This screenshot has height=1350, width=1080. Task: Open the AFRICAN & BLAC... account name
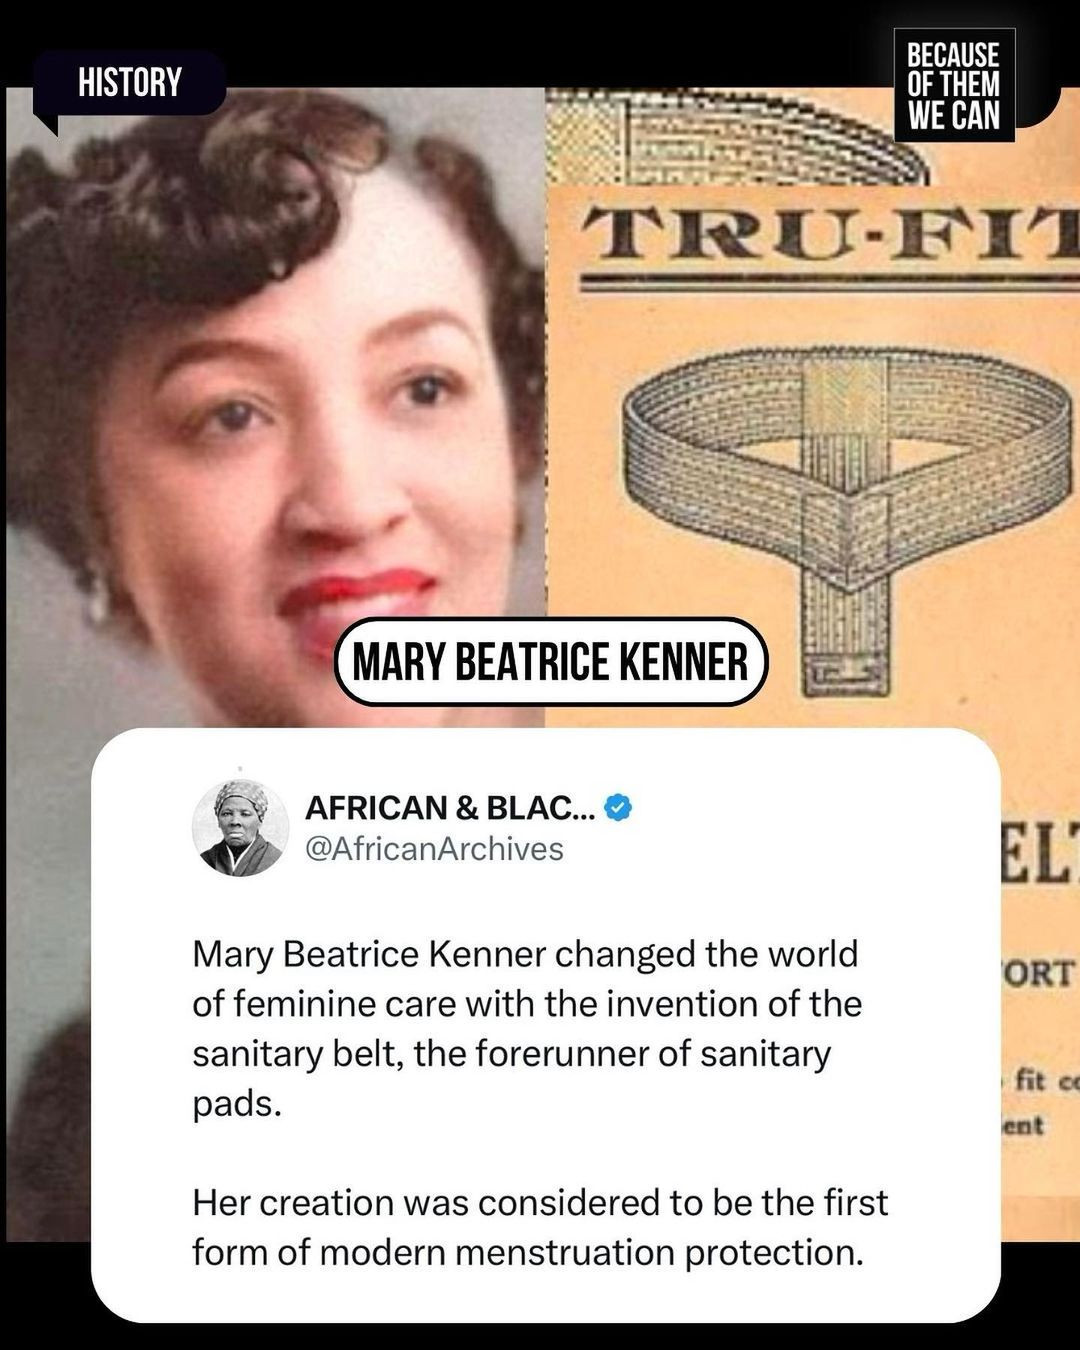click(x=449, y=808)
